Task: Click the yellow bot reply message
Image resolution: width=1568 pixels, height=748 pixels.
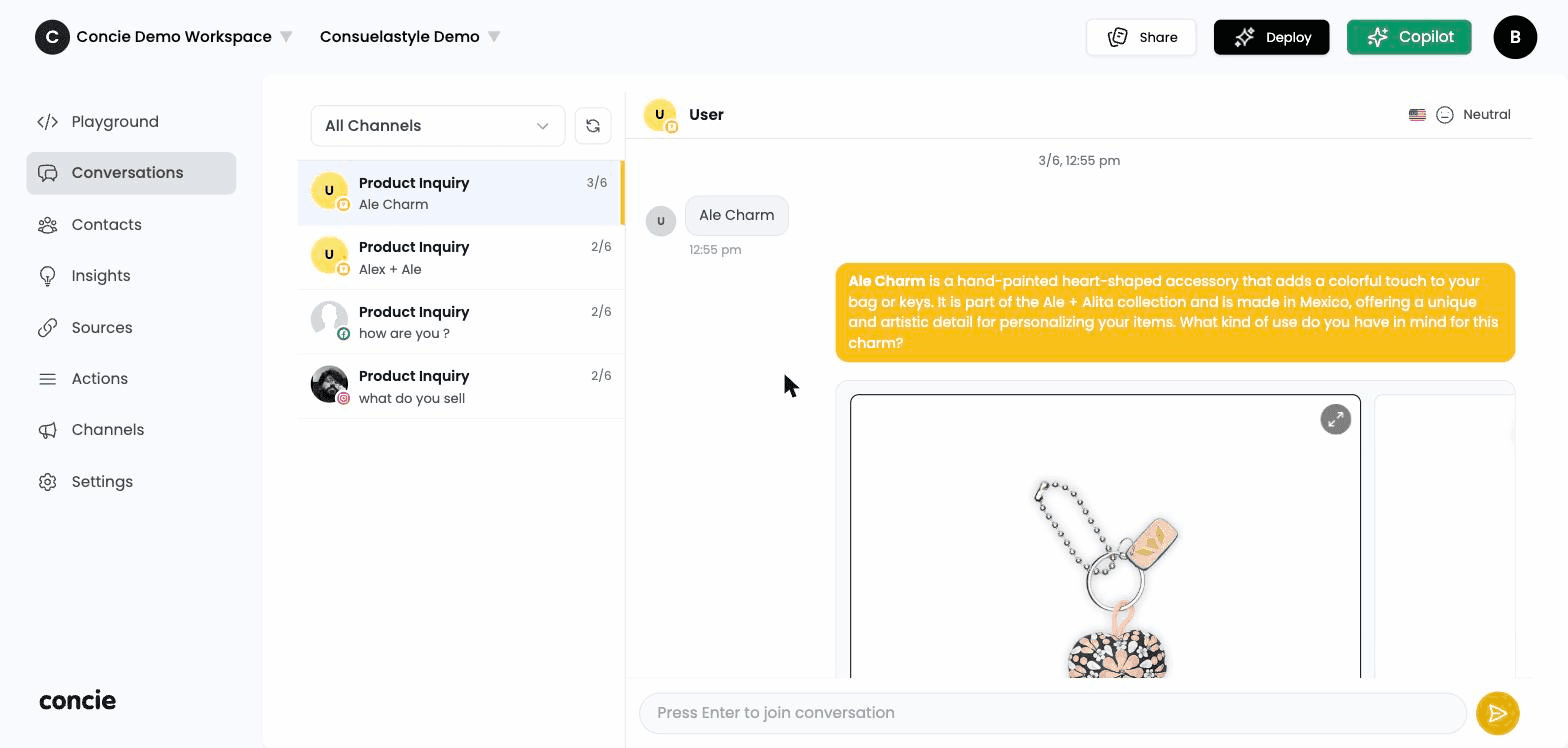Action: point(1175,312)
